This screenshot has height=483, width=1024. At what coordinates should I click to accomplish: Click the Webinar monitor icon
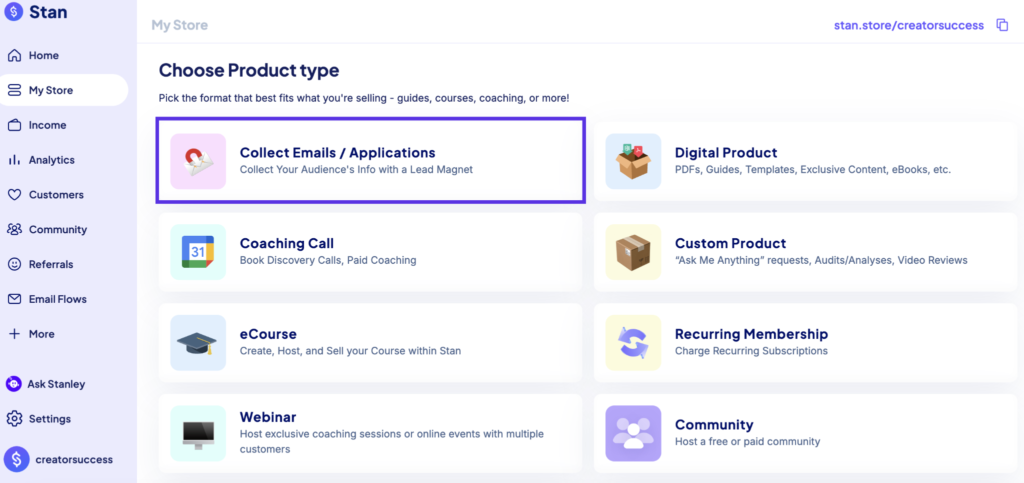coord(198,433)
